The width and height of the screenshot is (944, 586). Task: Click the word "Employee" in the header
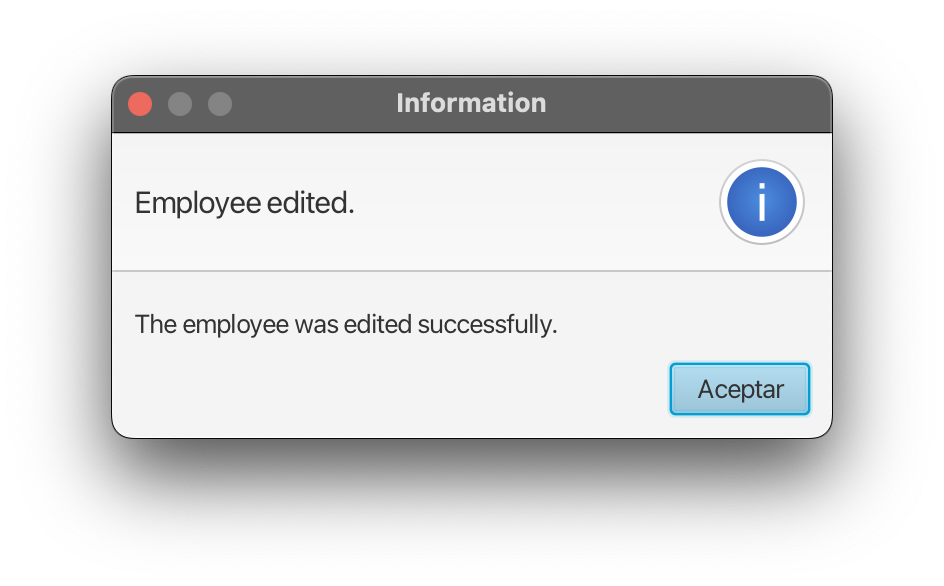point(197,204)
